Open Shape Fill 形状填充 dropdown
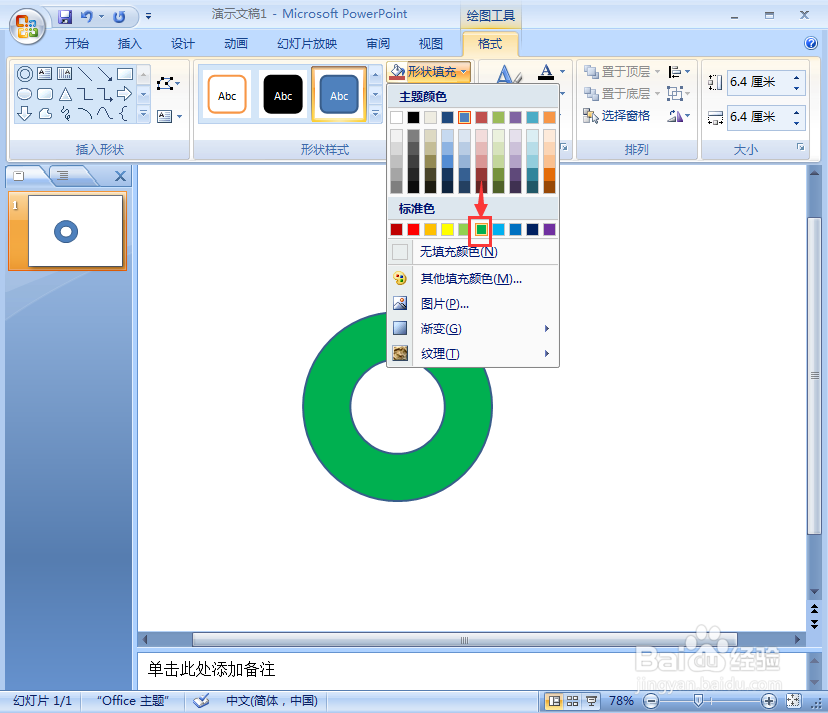This screenshot has width=828, height=713. tap(429, 71)
